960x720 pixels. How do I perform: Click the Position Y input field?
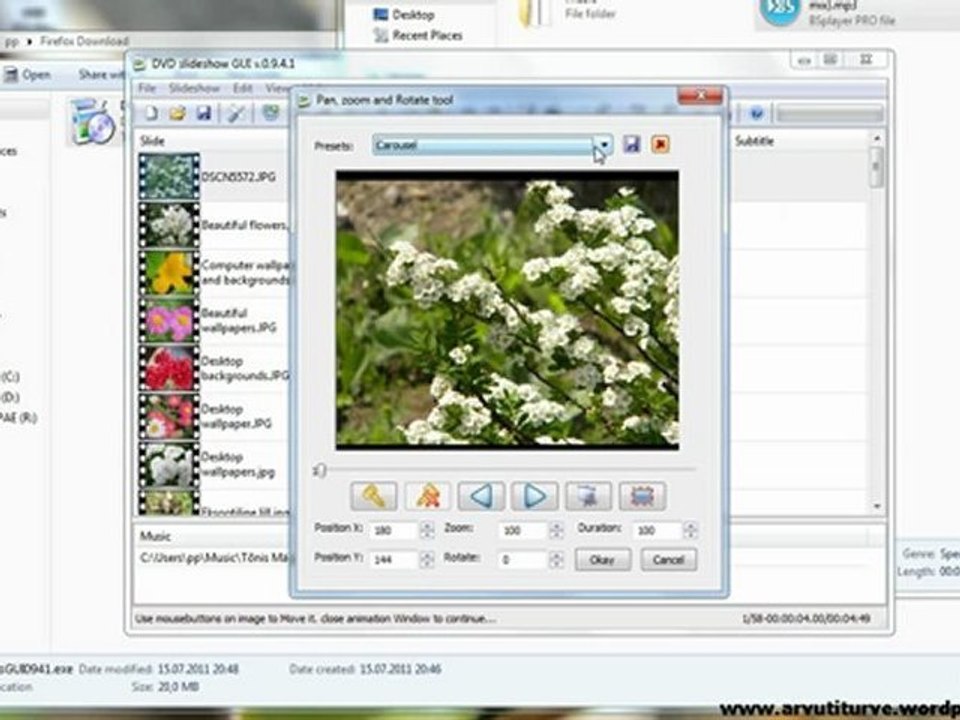click(395, 559)
